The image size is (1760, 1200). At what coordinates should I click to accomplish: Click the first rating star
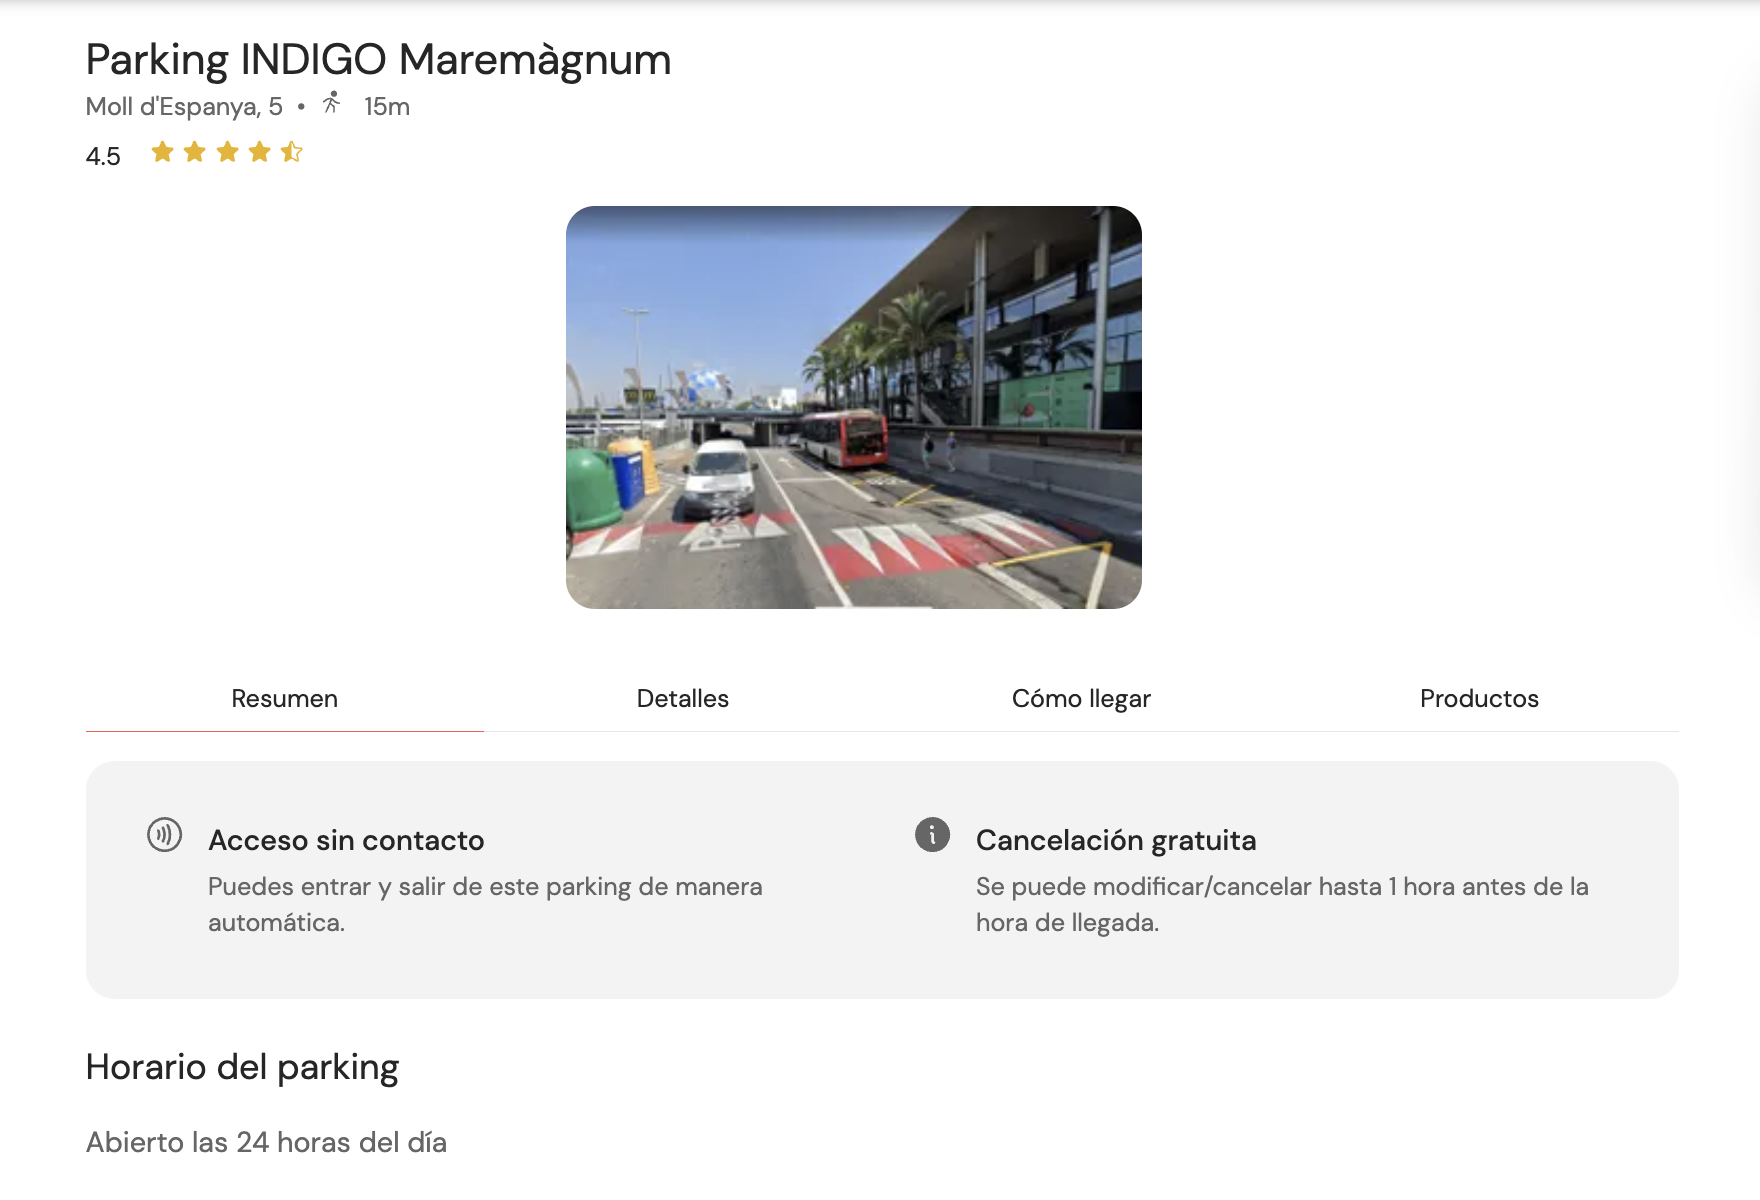(162, 152)
